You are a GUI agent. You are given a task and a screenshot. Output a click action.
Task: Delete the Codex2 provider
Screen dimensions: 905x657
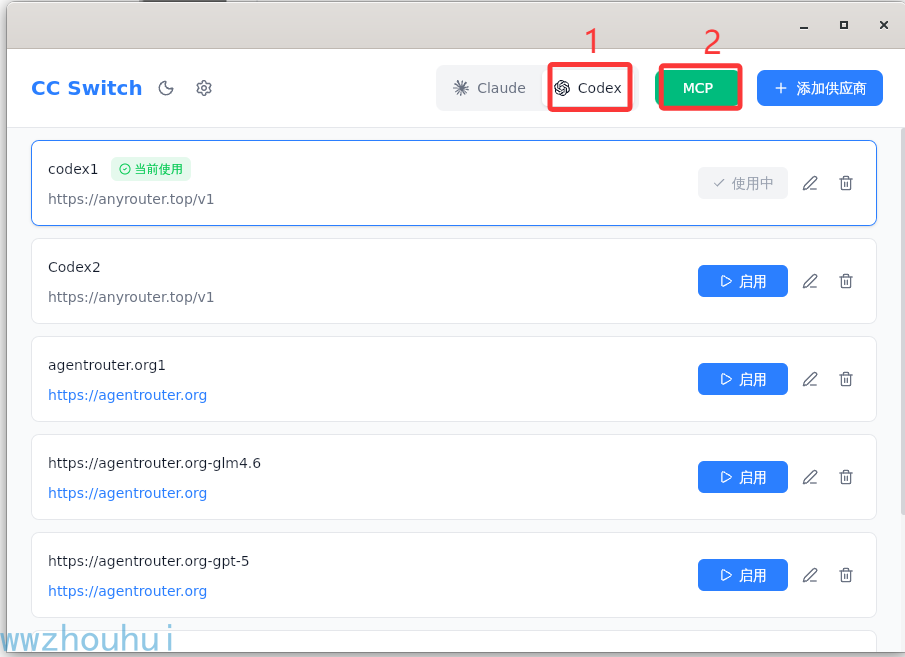point(846,281)
